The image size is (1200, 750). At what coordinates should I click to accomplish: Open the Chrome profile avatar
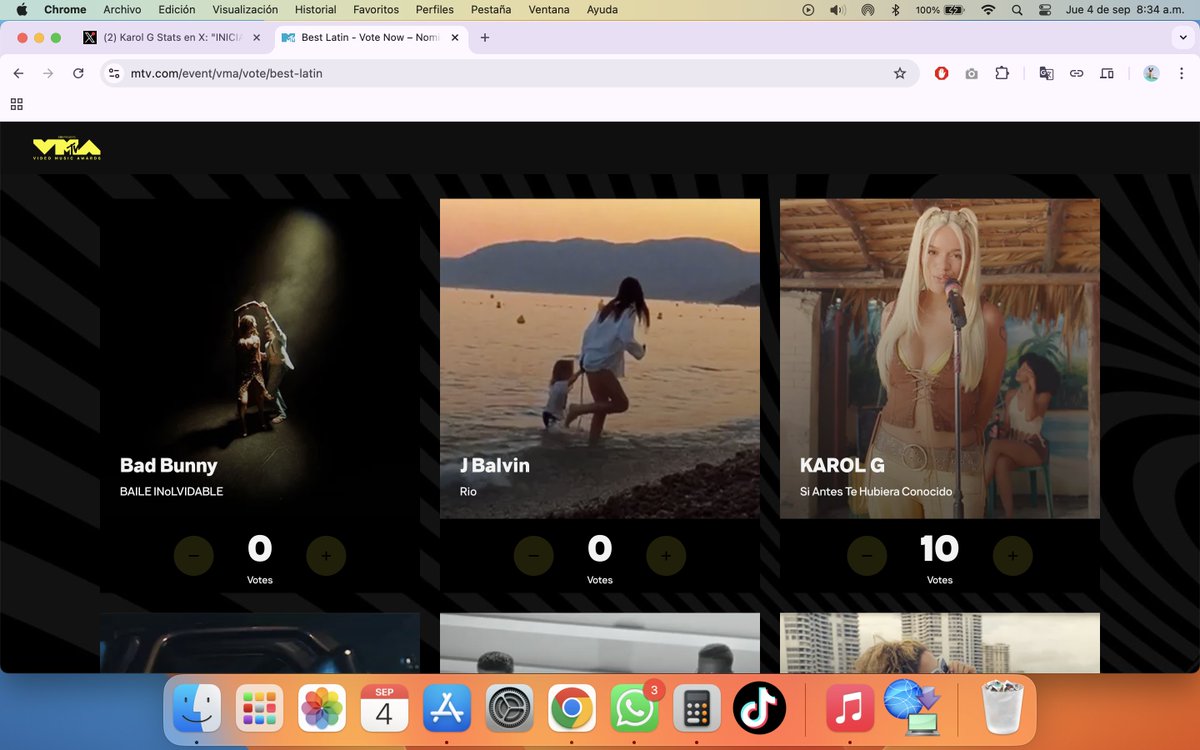click(1151, 73)
